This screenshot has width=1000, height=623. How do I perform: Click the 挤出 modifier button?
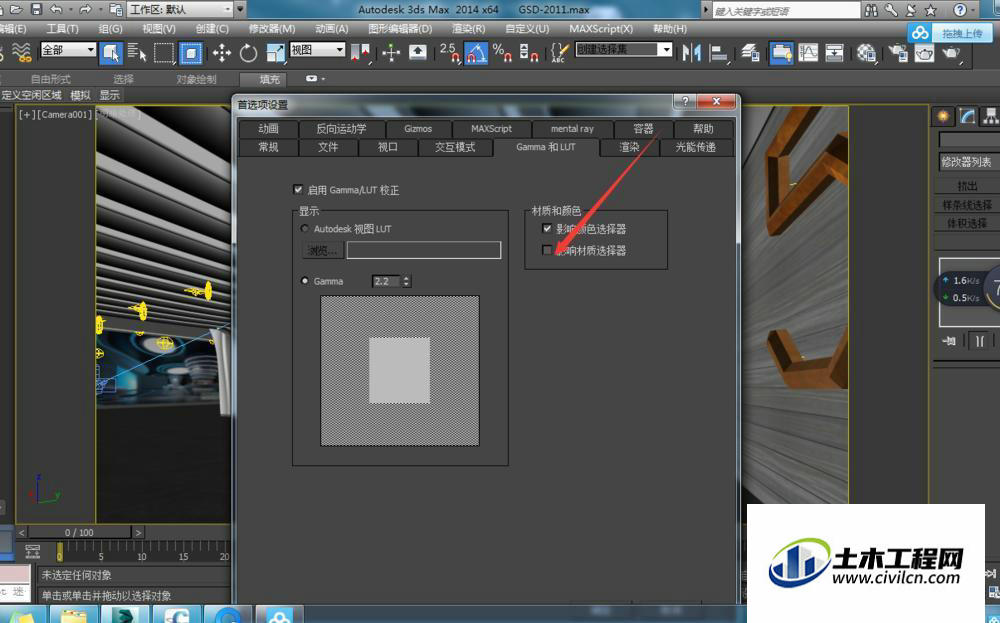coord(967,186)
